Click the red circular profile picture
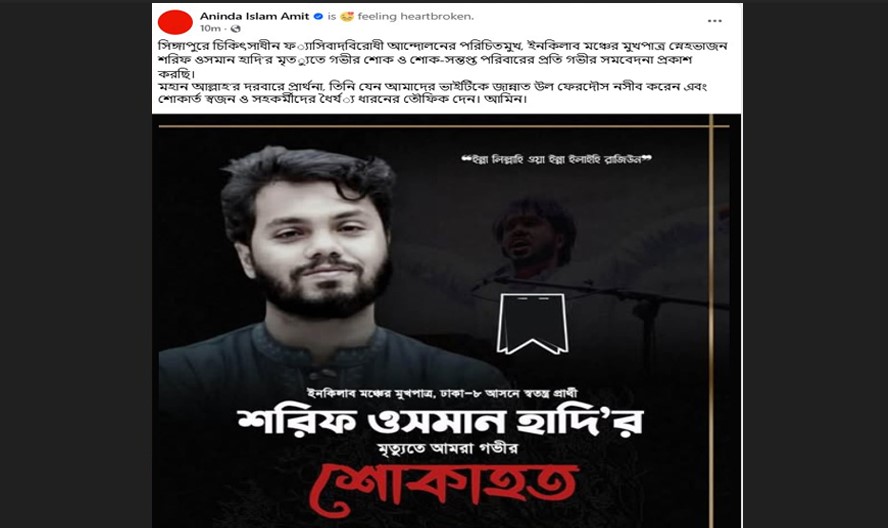 point(175,22)
